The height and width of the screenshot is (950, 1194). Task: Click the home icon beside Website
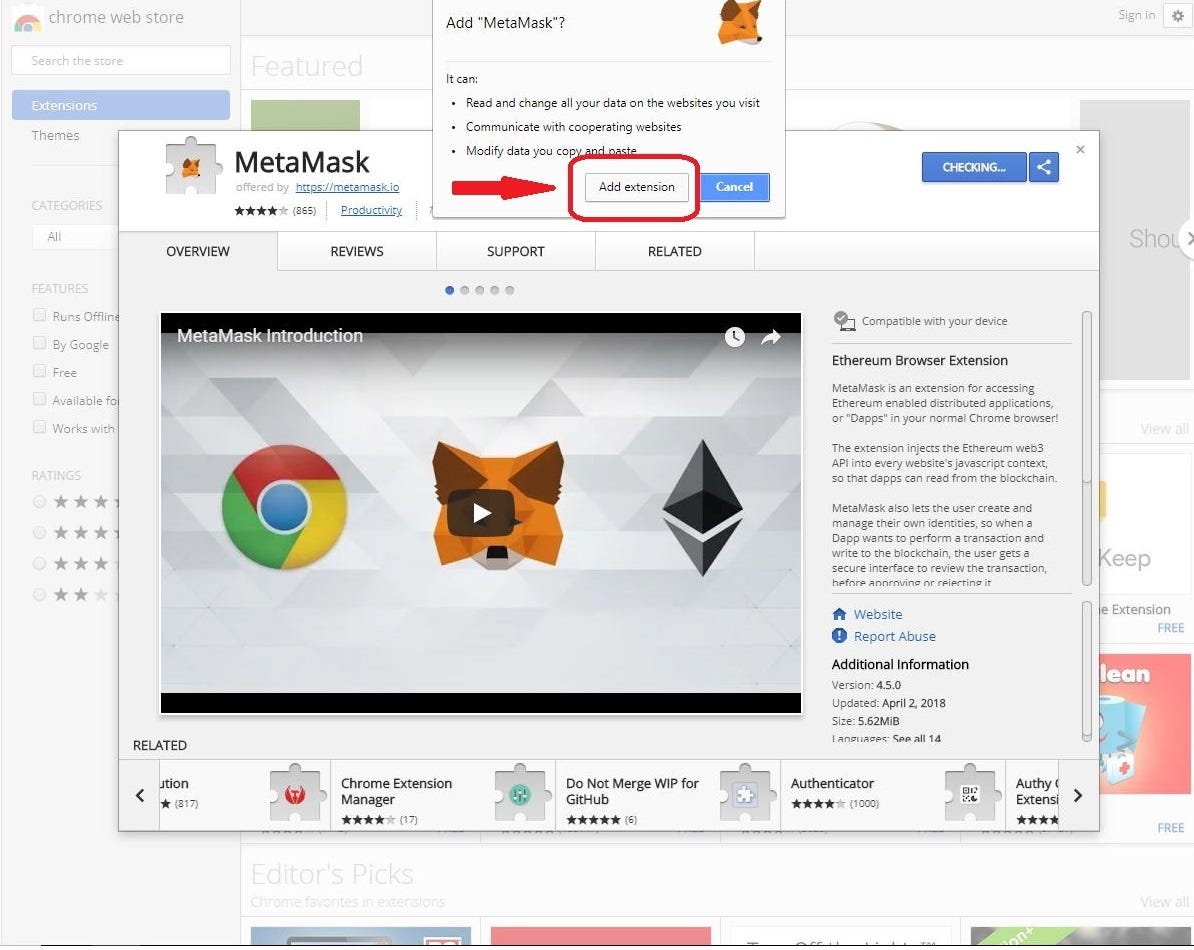[839, 614]
